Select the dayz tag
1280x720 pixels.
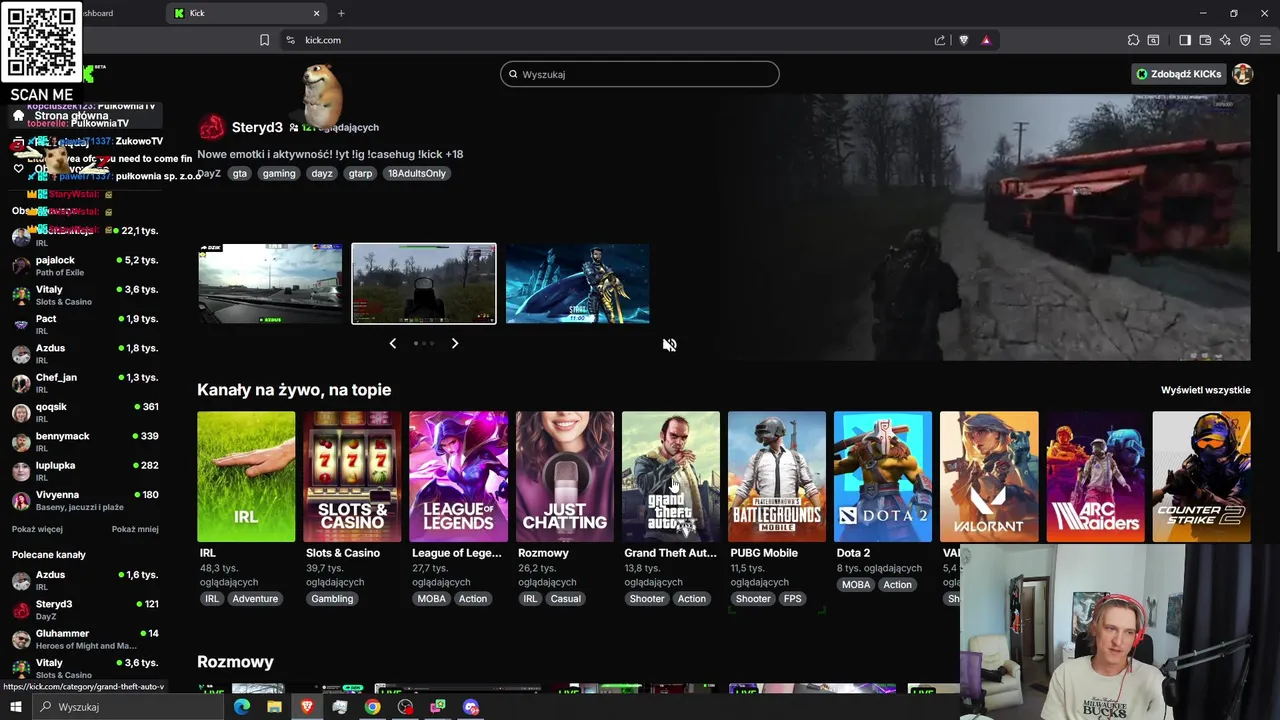coord(321,173)
